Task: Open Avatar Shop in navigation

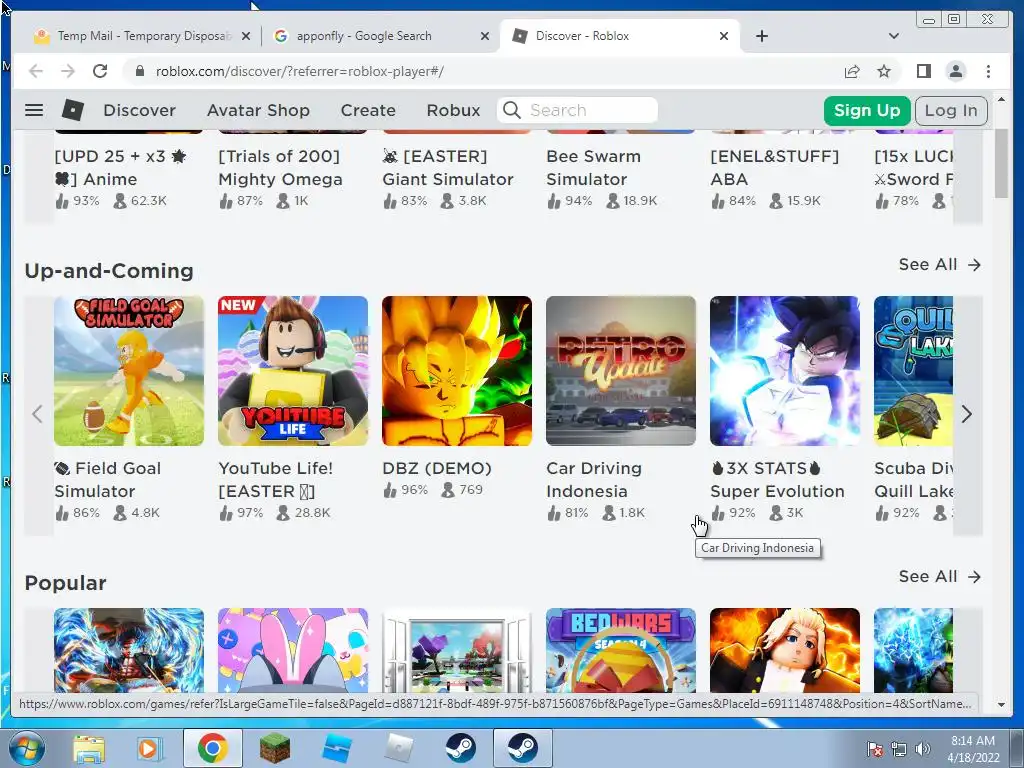Action: pos(258,110)
